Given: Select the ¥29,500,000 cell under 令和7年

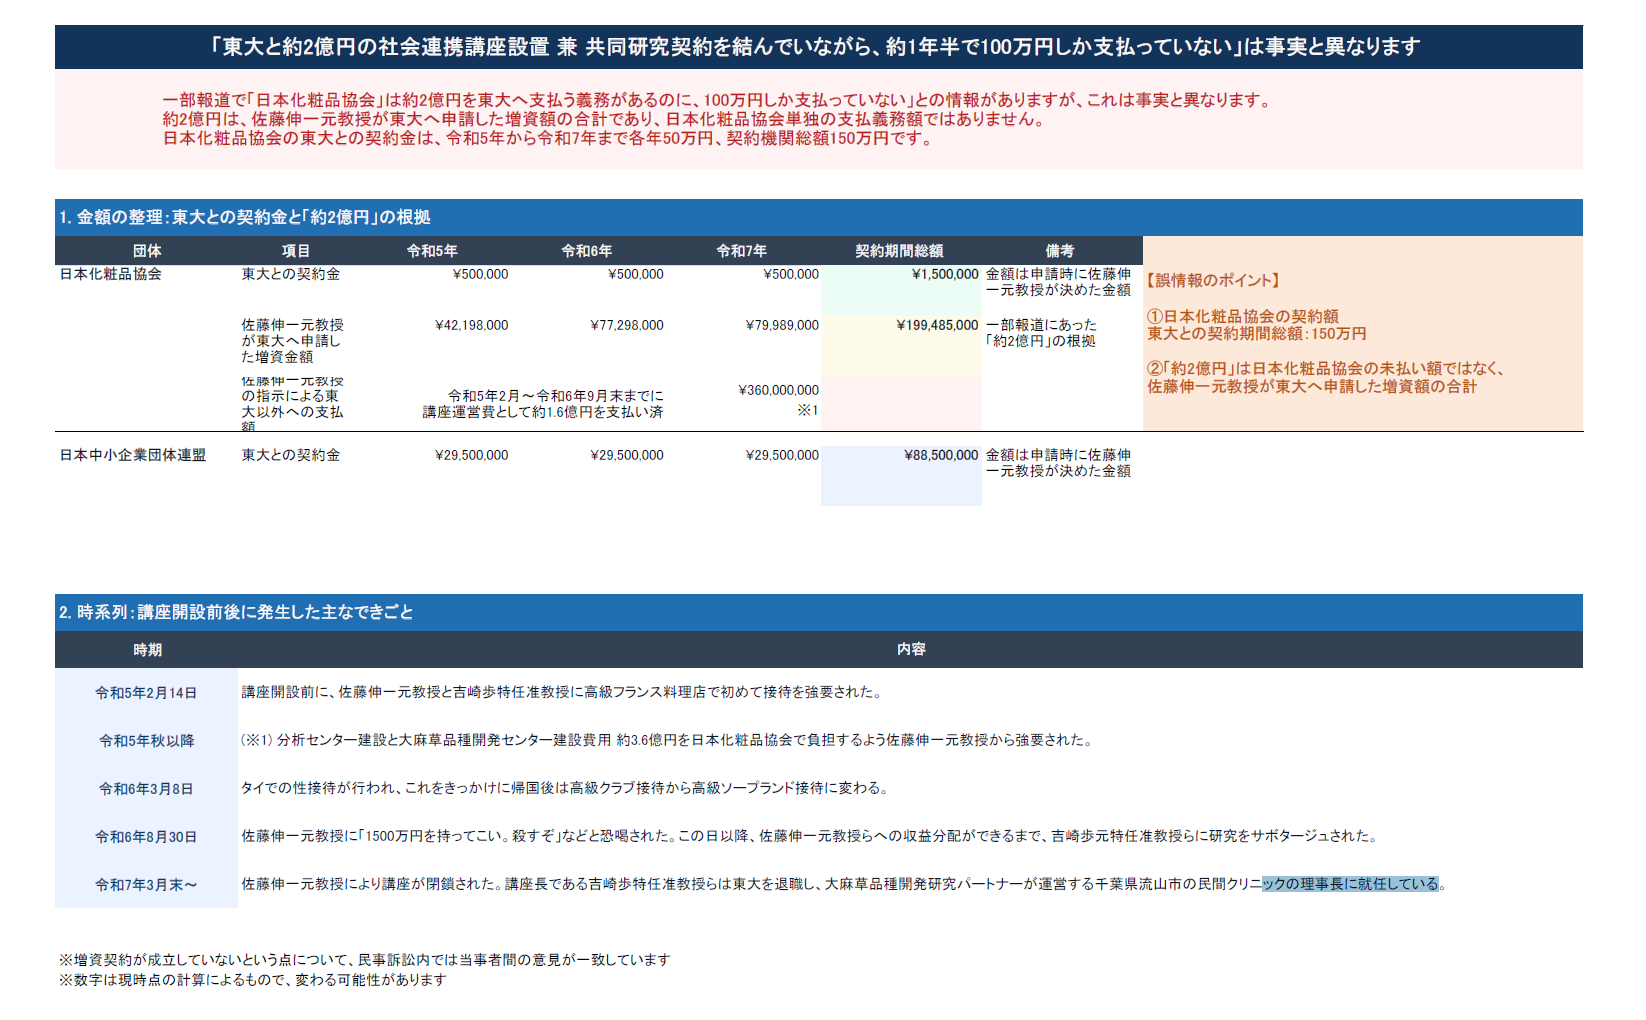Looking at the screenshot, I should 782,455.
